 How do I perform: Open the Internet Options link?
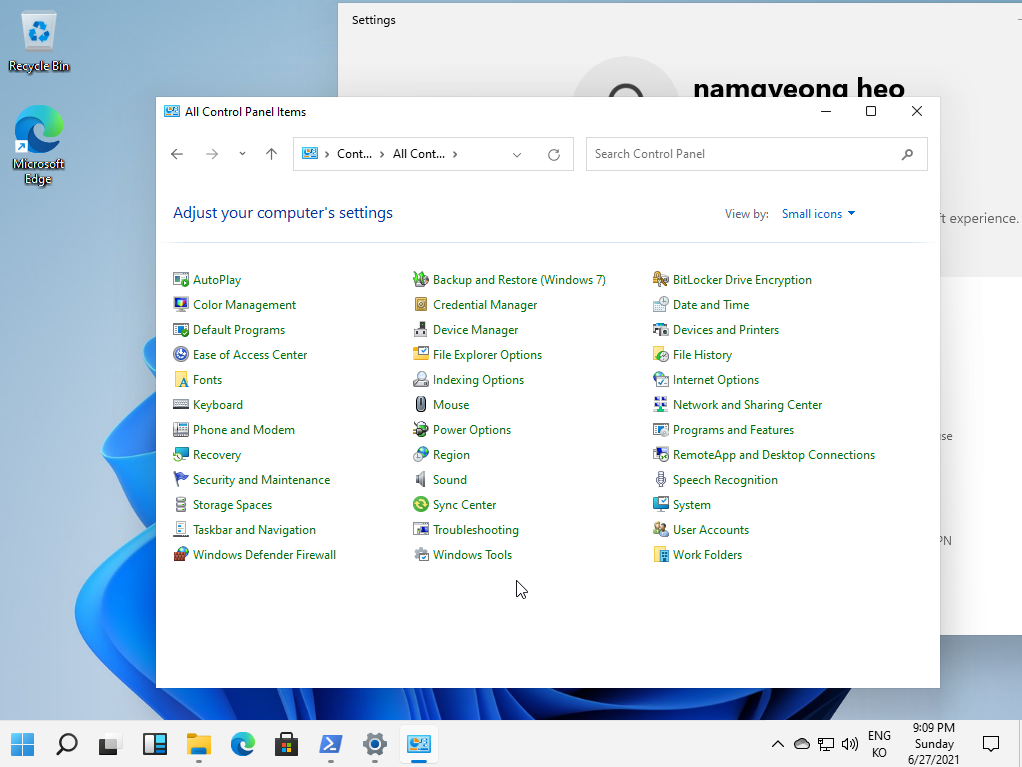tap(716, 379)
